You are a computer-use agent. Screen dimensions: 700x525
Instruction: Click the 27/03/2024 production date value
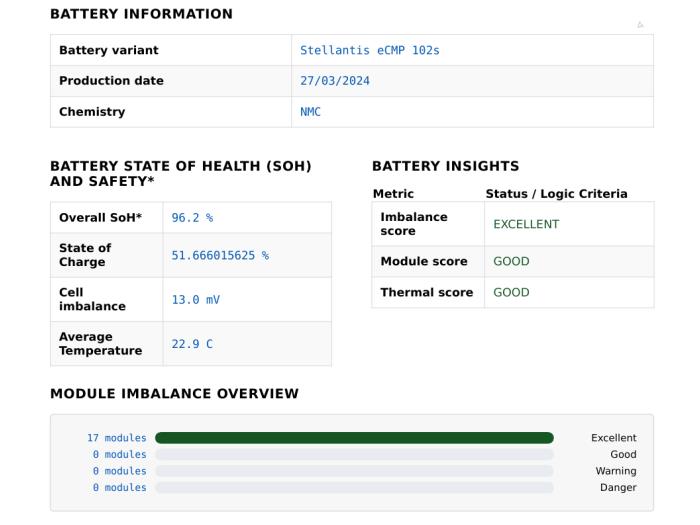click(x=335, y=81)
